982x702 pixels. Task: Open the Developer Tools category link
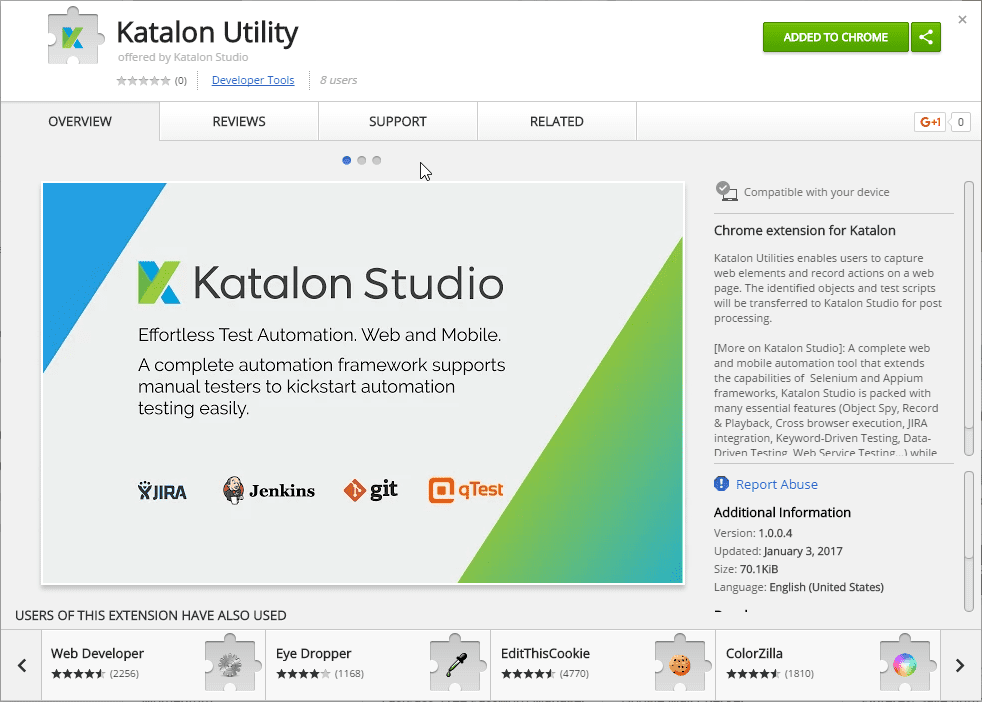(x=253, y=80)
